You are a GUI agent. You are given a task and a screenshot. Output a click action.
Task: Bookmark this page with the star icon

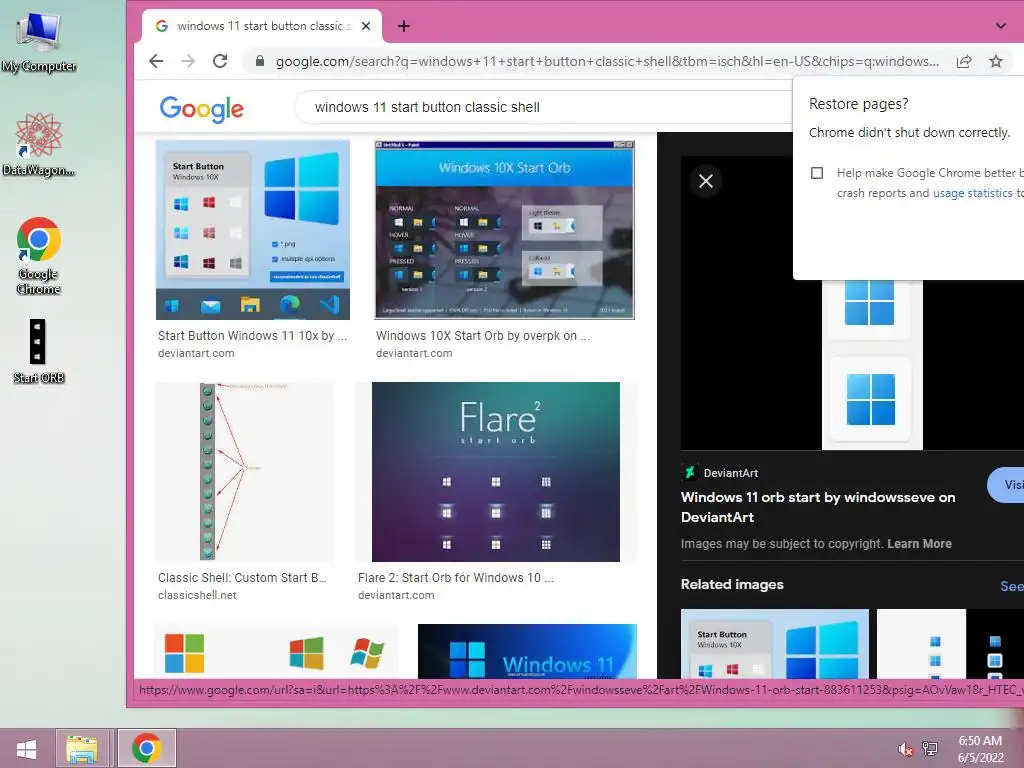995,61
